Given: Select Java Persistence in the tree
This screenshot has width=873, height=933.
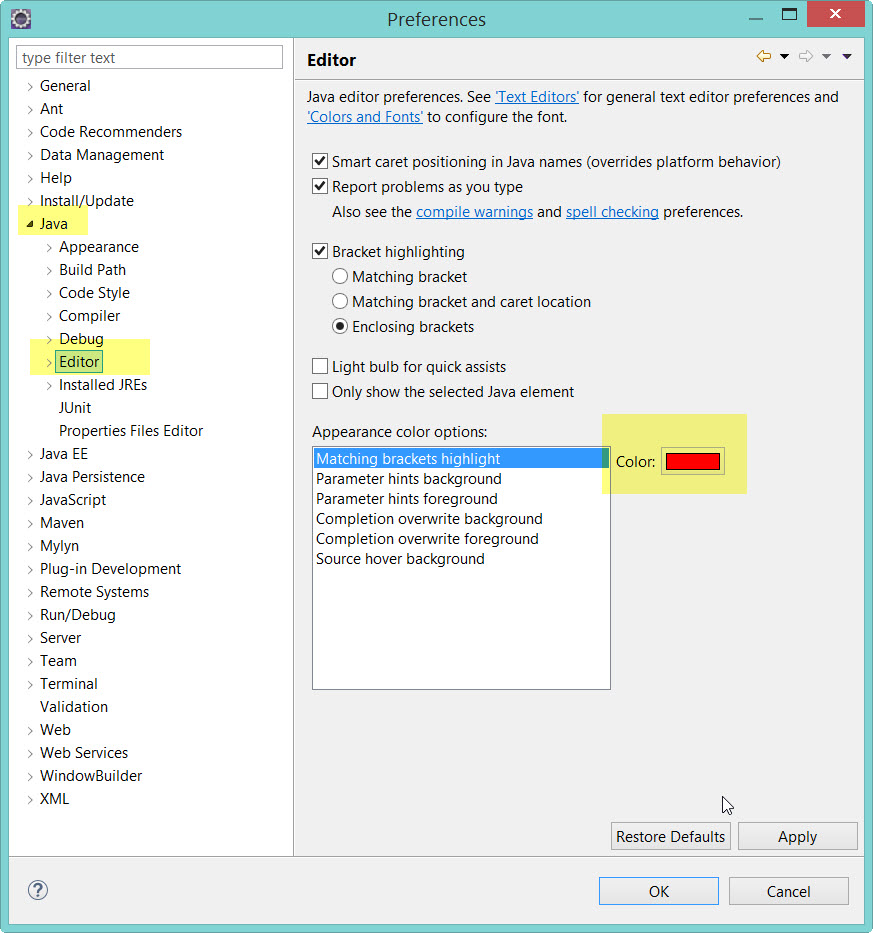Looking at the screenshot, I should point(92,477).
